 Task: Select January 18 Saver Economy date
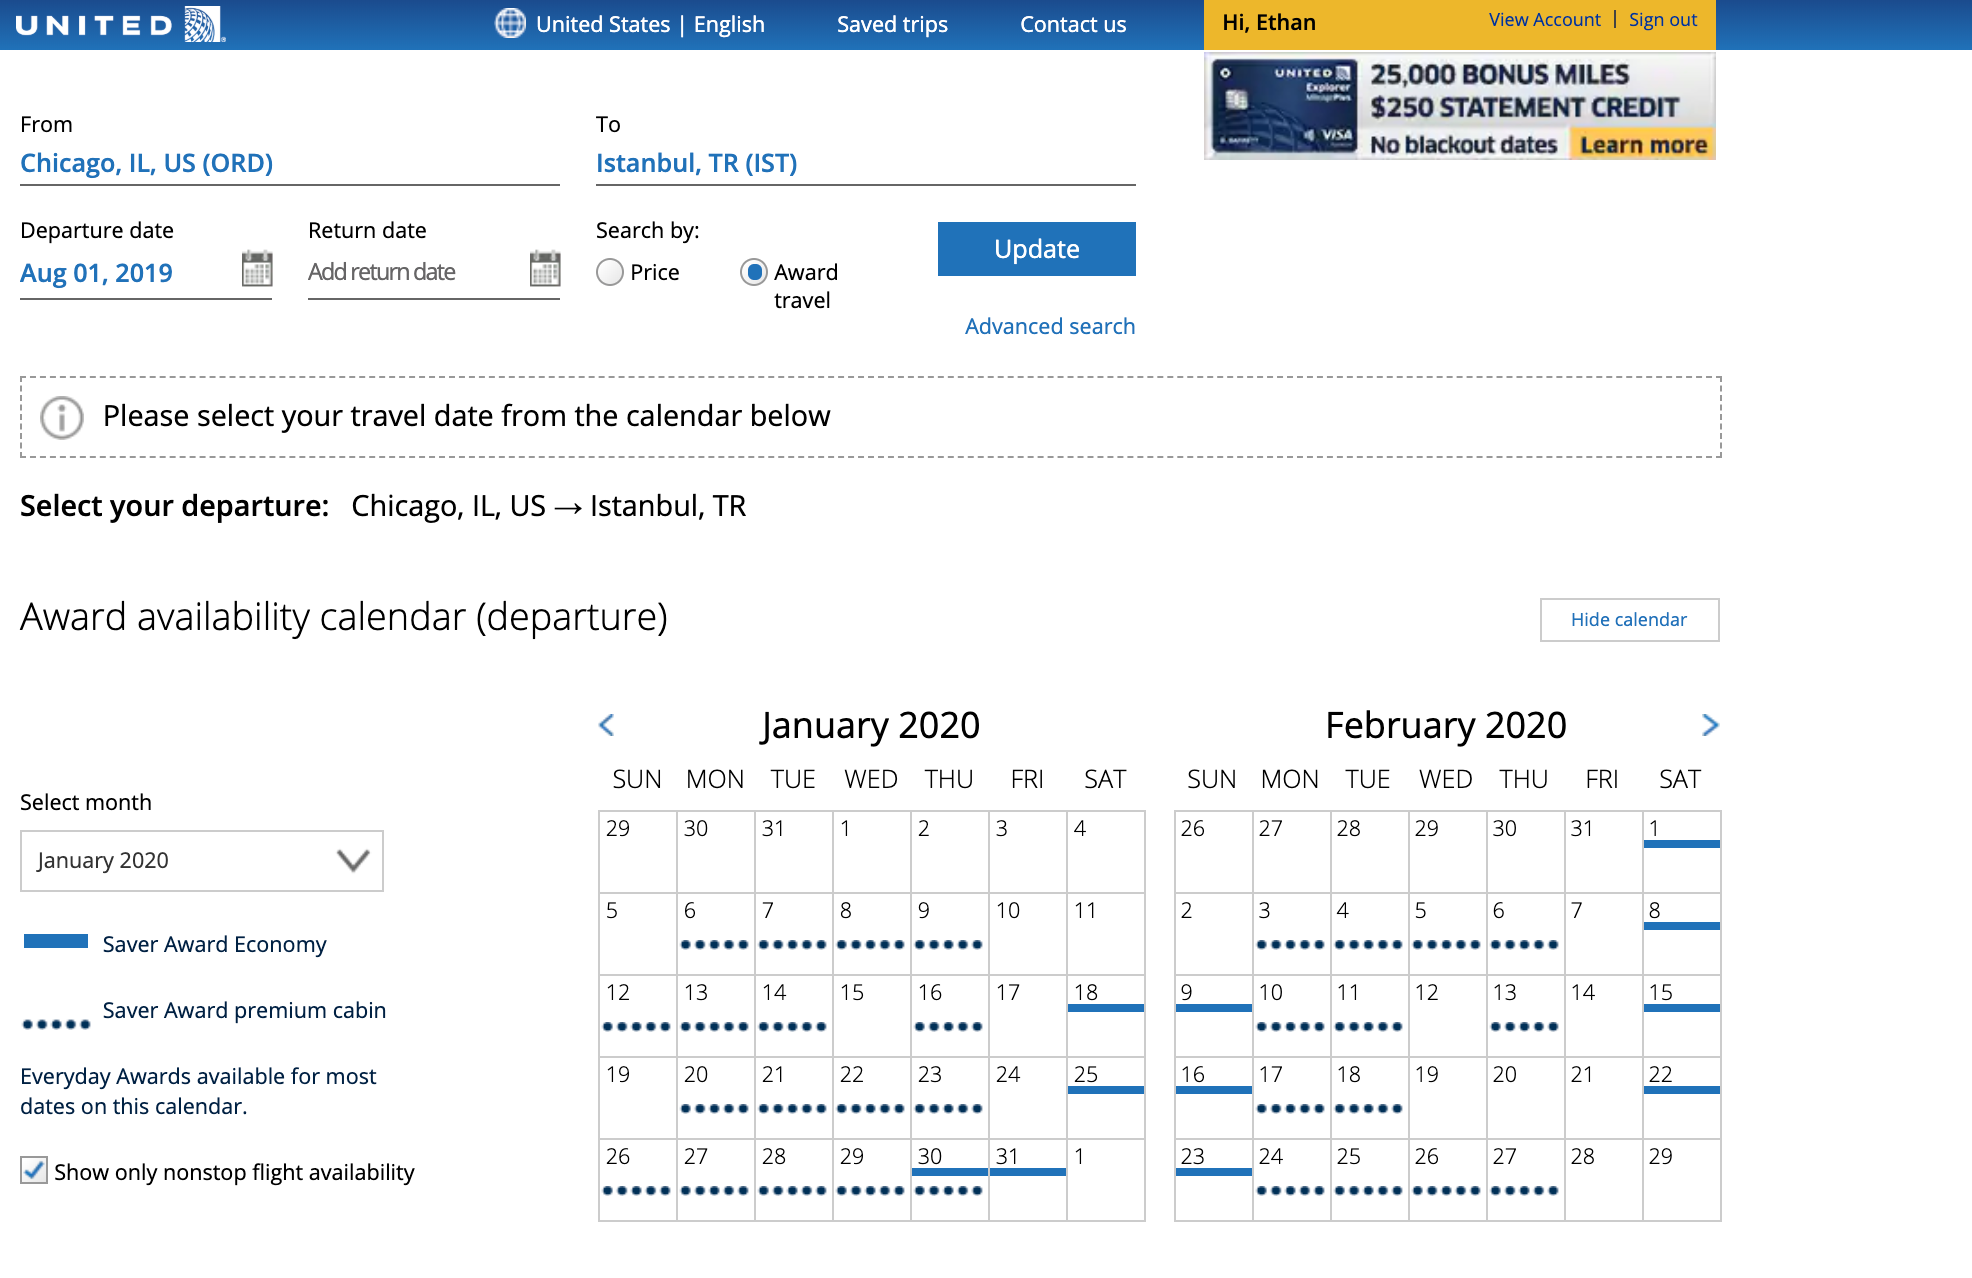pyautogui.click(x=1105, y=1014)
